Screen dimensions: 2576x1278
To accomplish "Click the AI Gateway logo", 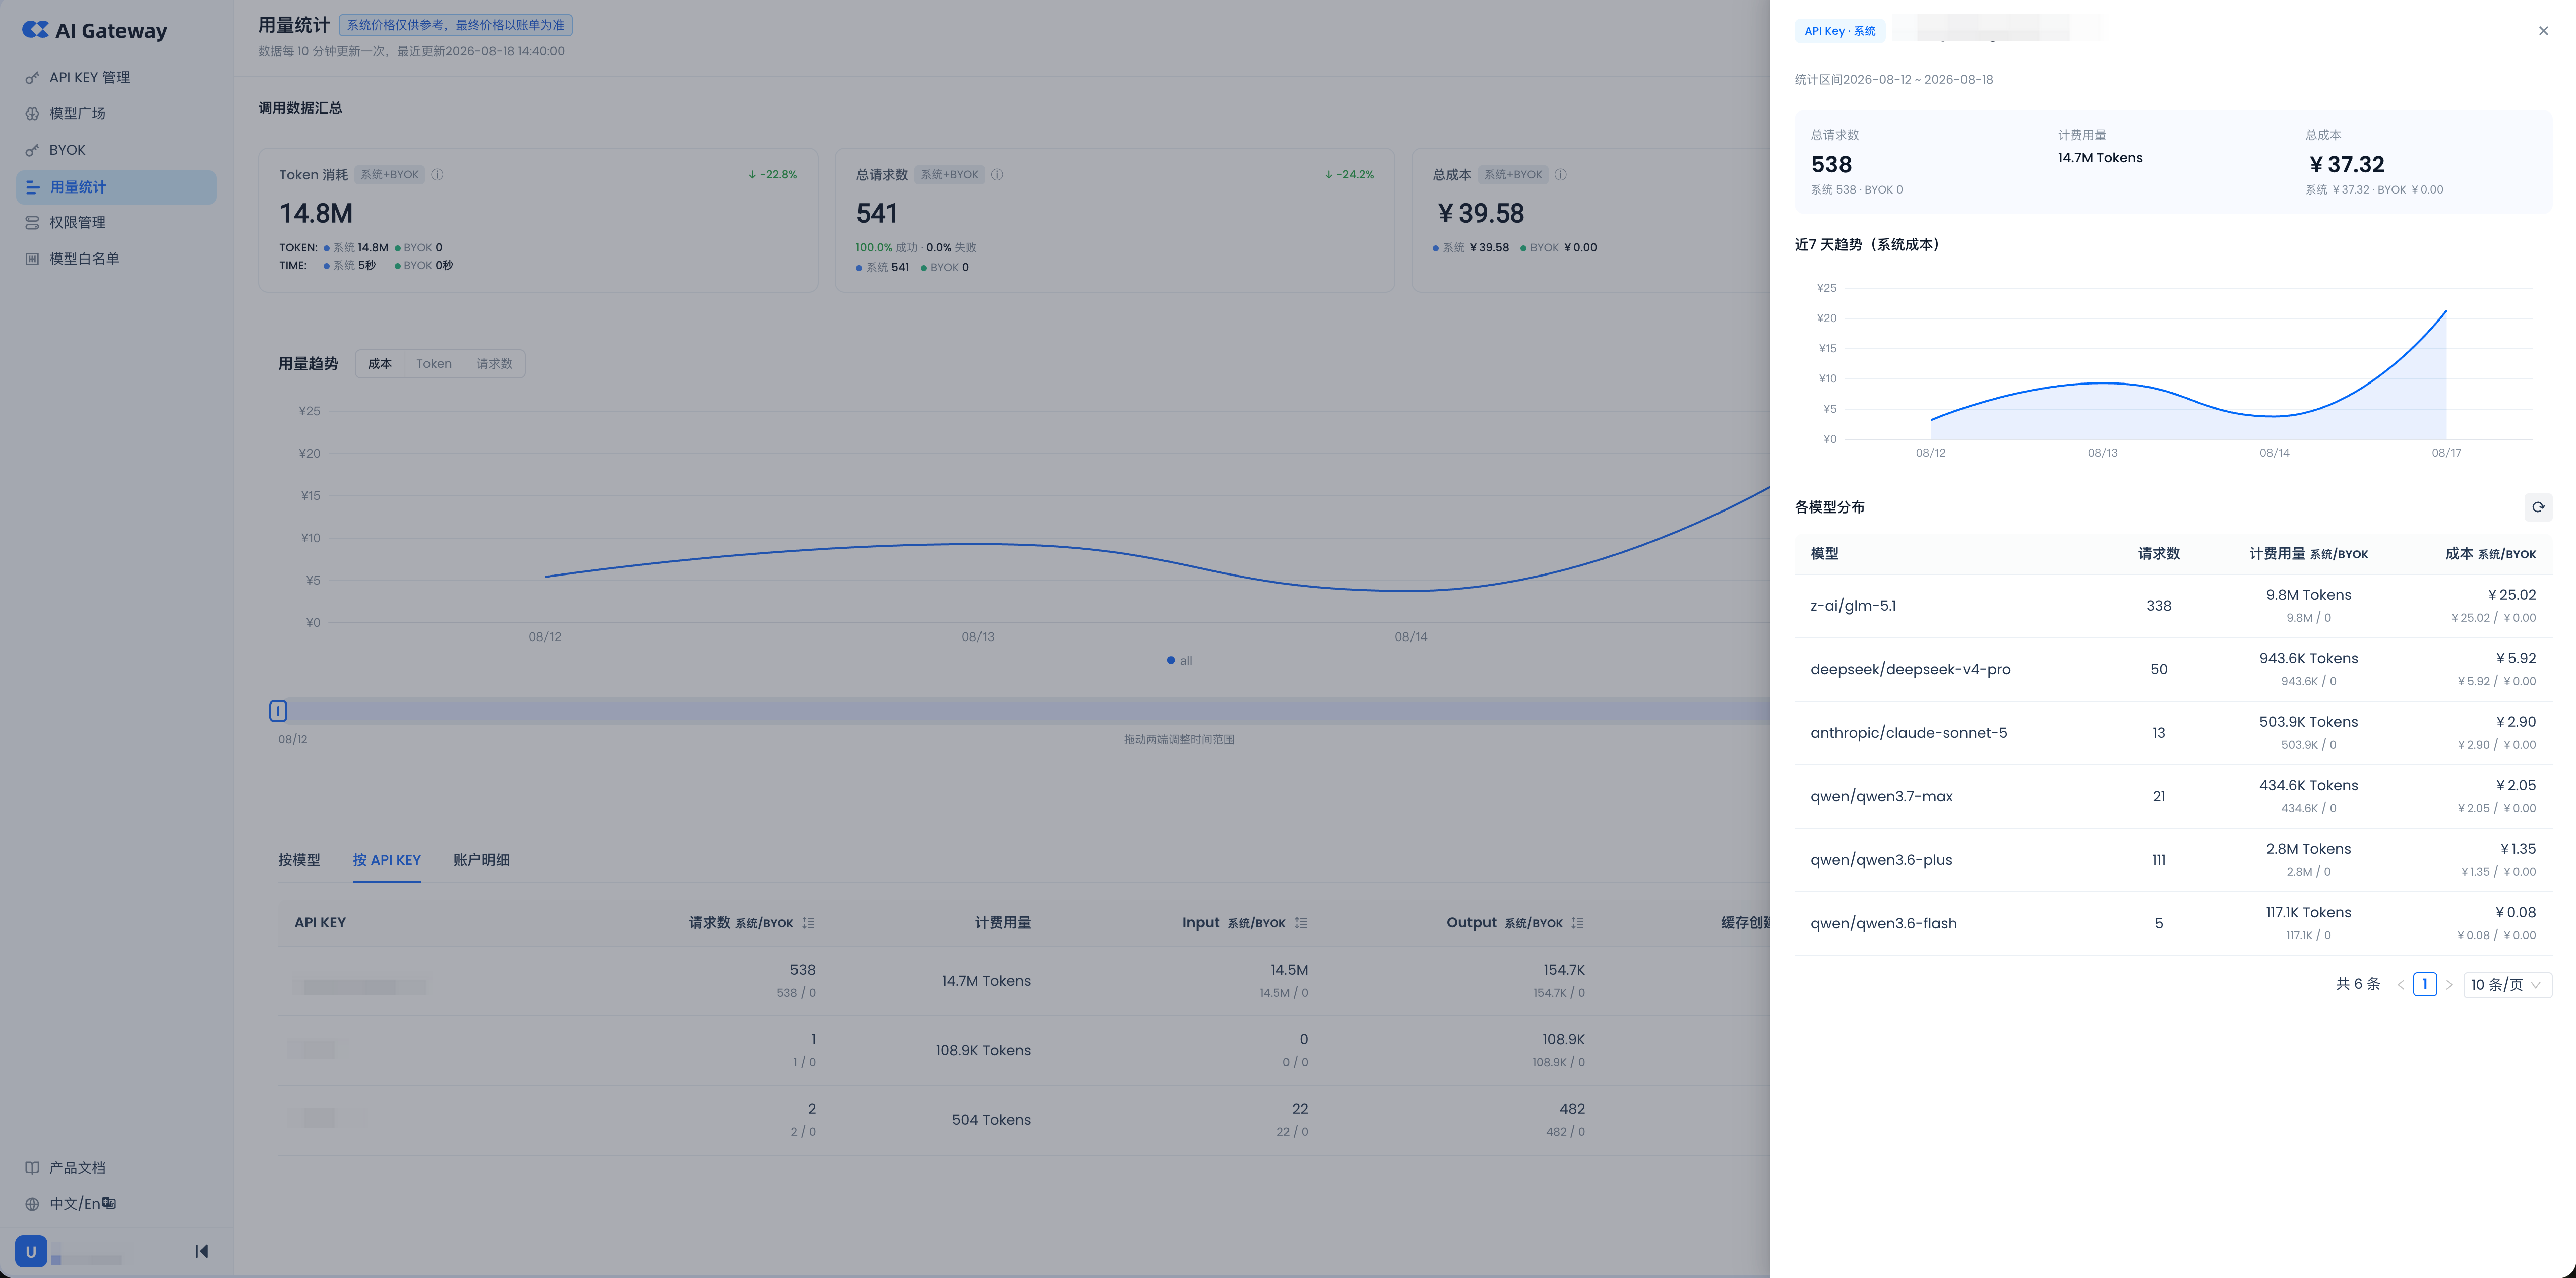I will 95,30.
